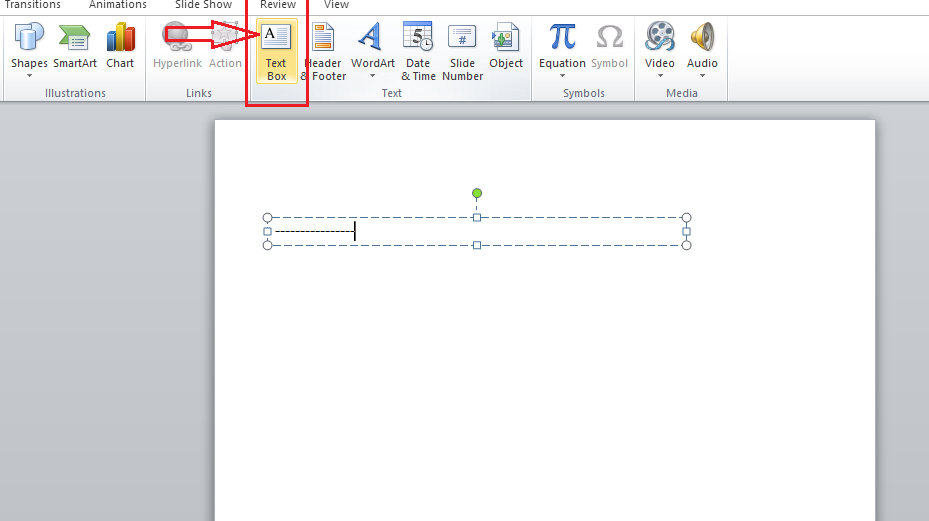Image resolution: width=929 pixels, height=521 pixels.
Task: Open Header & Footer settings
Action: click(324, 52)
